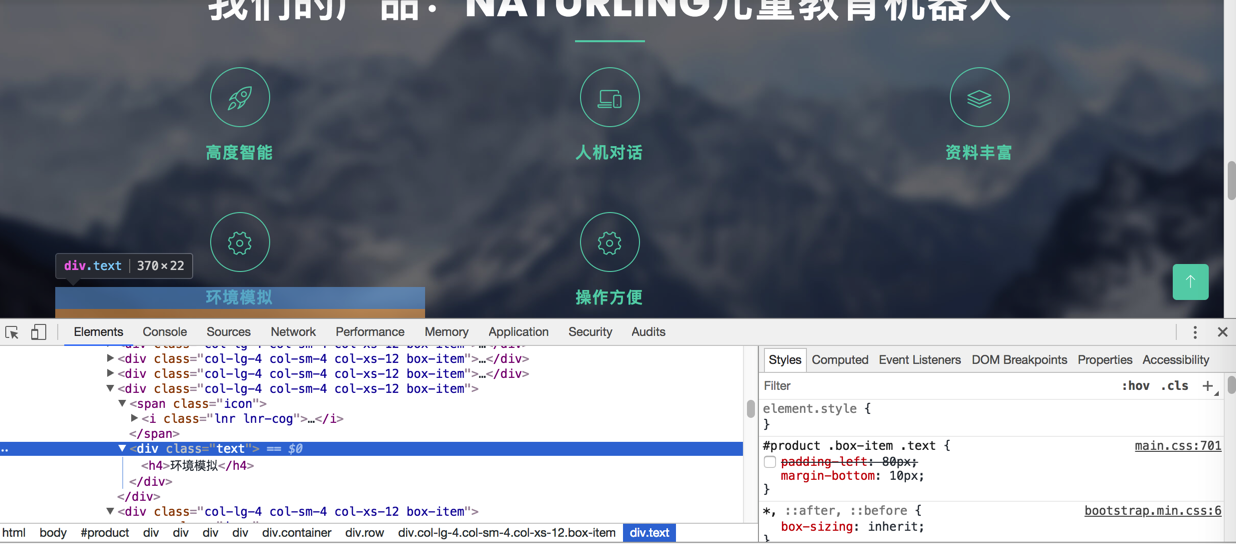Click the 资料丰富 heading on page

pos(980,153)
